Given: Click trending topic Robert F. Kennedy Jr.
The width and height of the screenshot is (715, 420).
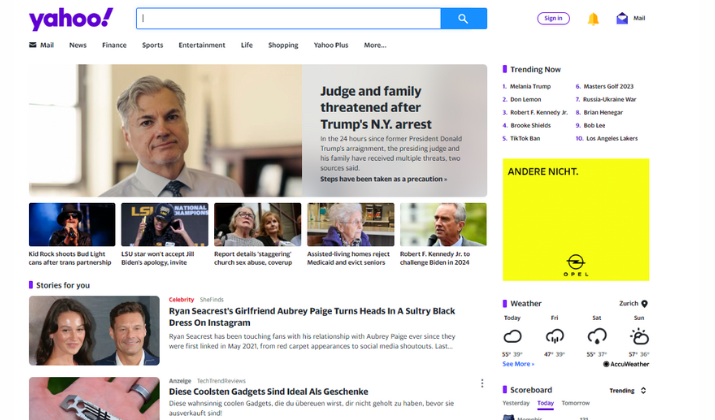Looking at the screenshot, I should point(539,112).
